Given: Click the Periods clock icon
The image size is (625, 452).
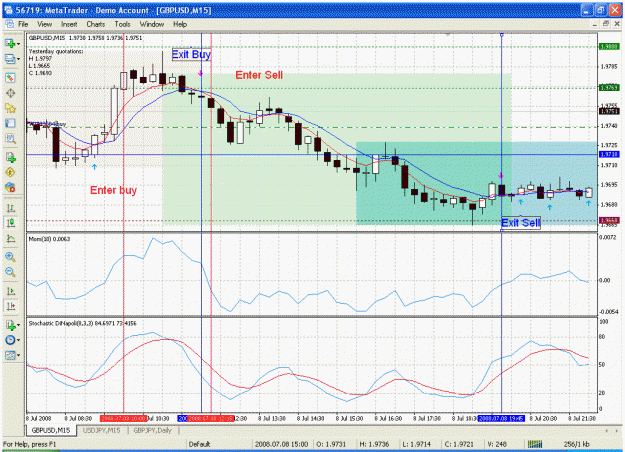Looking at the screenshot, I should tap(10, 340).
